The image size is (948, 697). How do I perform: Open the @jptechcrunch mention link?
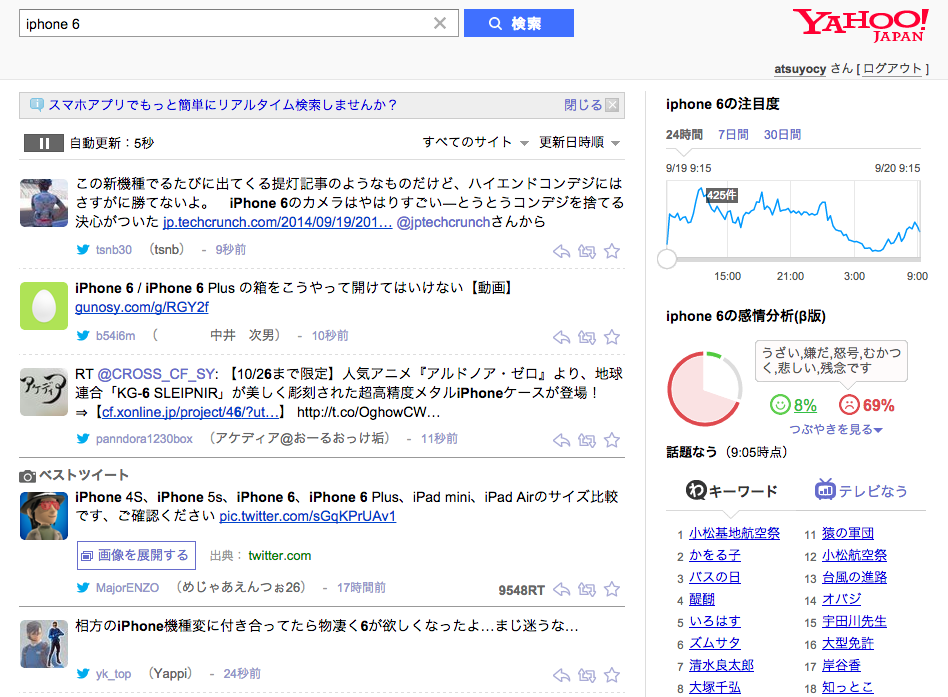coord(443,222)
